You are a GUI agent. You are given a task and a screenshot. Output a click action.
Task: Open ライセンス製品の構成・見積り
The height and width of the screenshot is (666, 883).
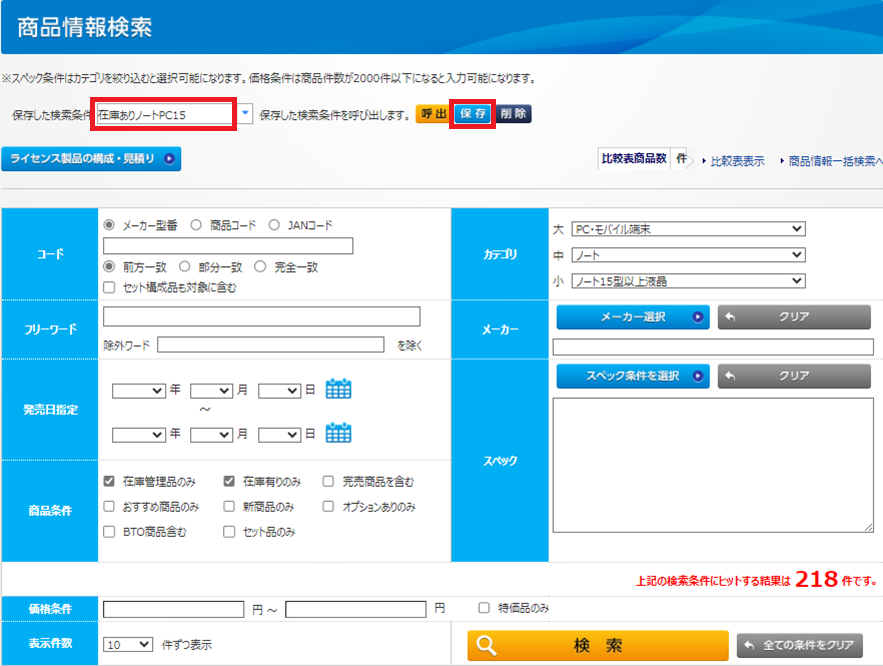tap(92, 158)
